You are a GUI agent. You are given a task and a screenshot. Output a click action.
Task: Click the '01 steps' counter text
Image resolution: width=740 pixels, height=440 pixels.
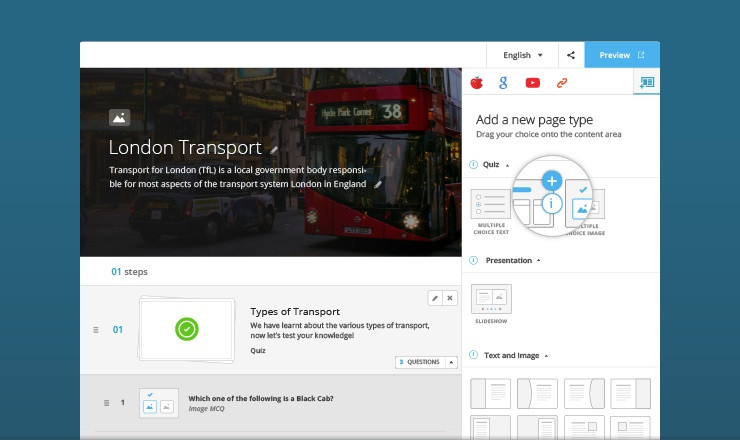click(x=129, y=271)
